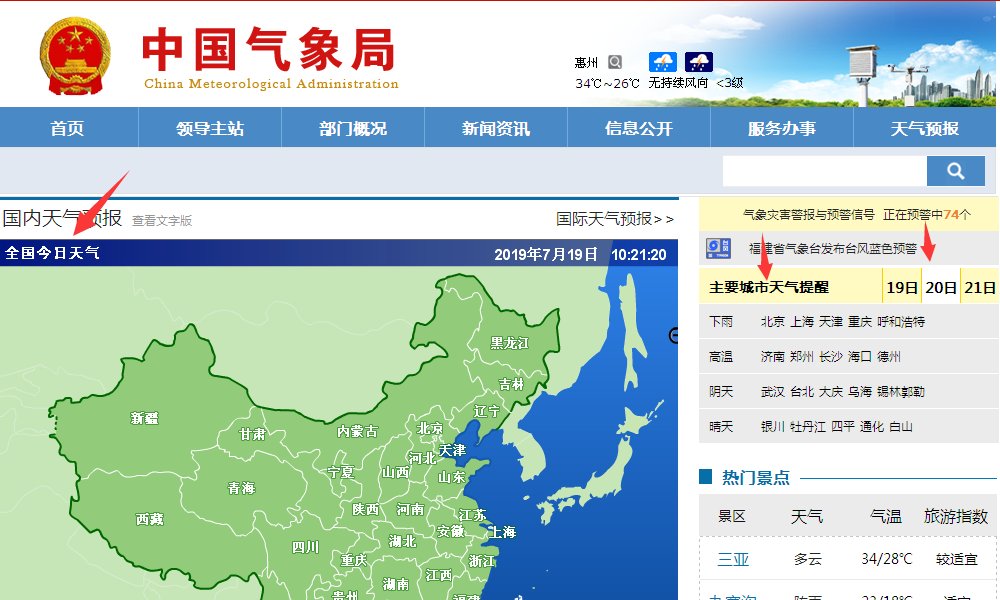Click inside the site search input box
Viewport: 1000px width, 600px height.
click(823, 170)
